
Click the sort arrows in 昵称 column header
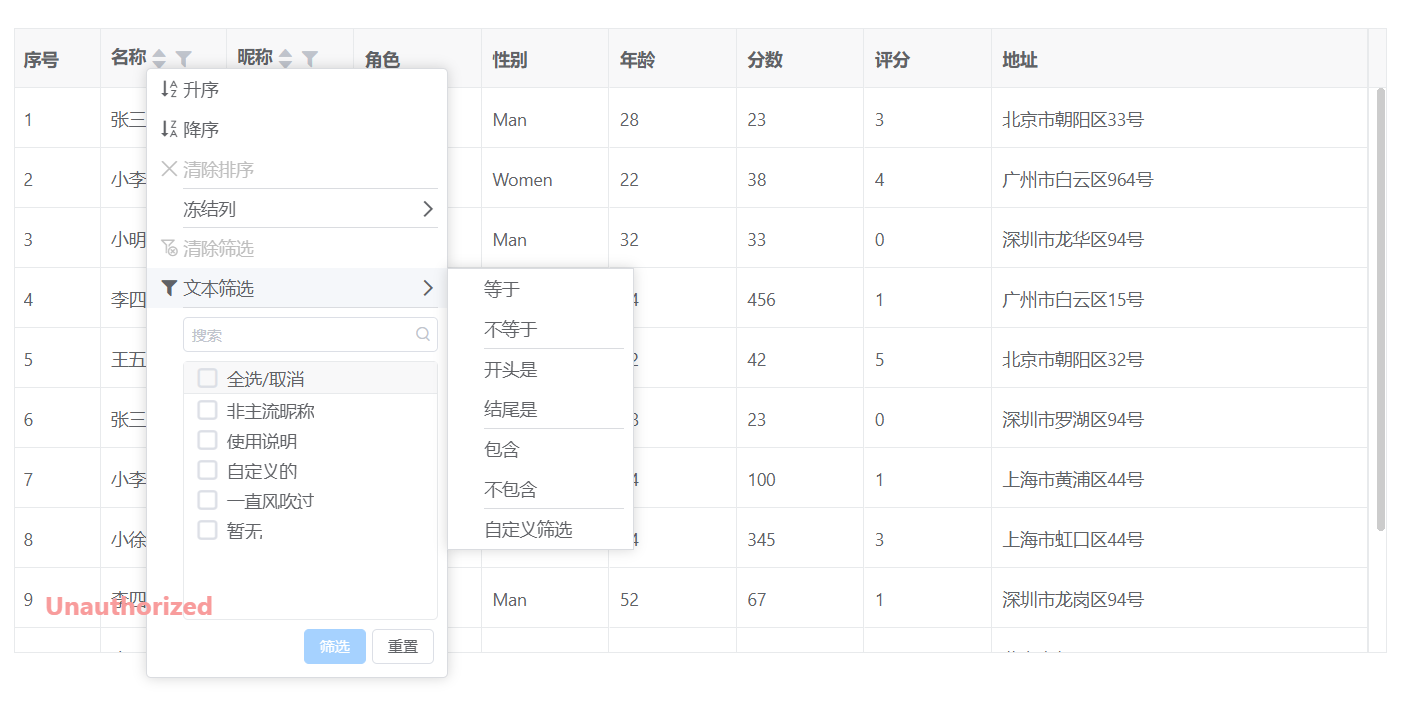point(285,59)
